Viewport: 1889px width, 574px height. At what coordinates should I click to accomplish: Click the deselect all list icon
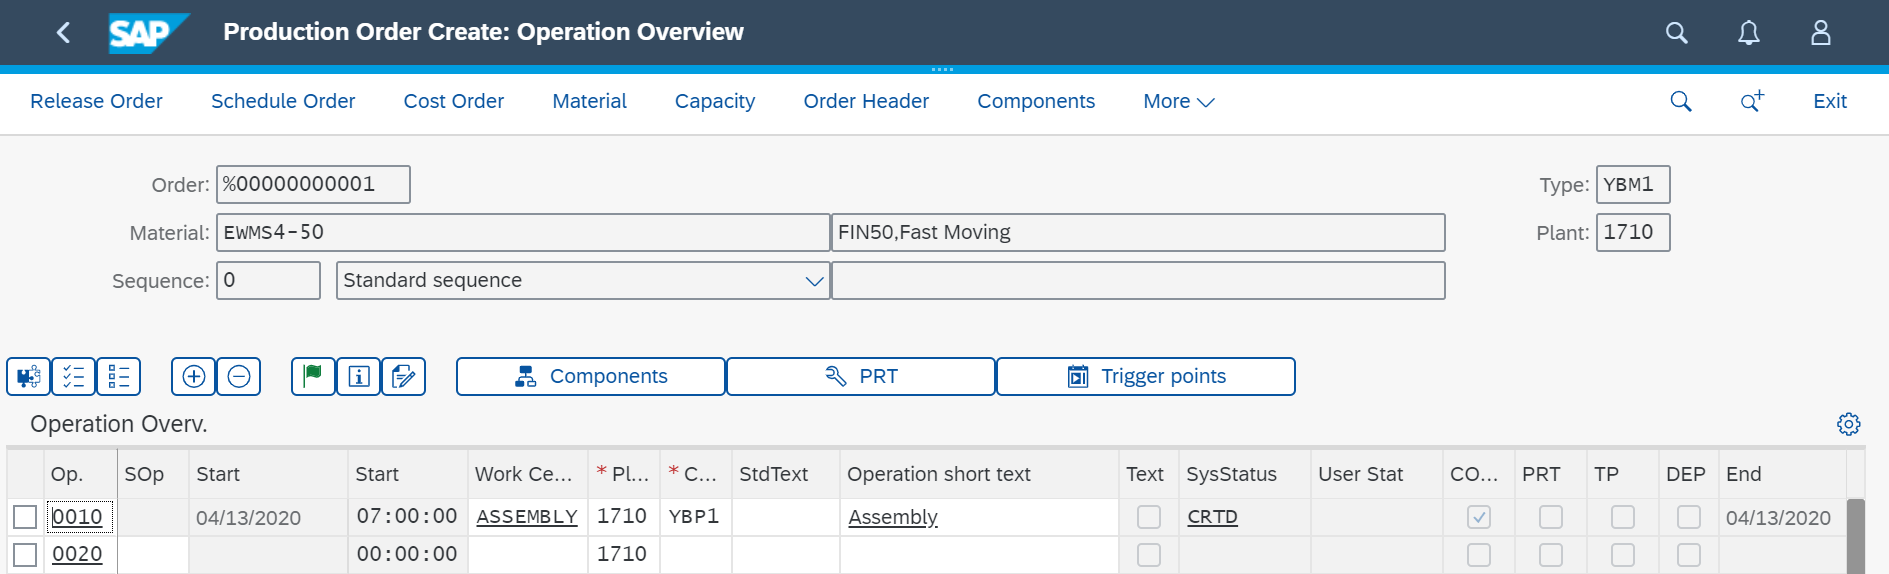tap(119, 377)
